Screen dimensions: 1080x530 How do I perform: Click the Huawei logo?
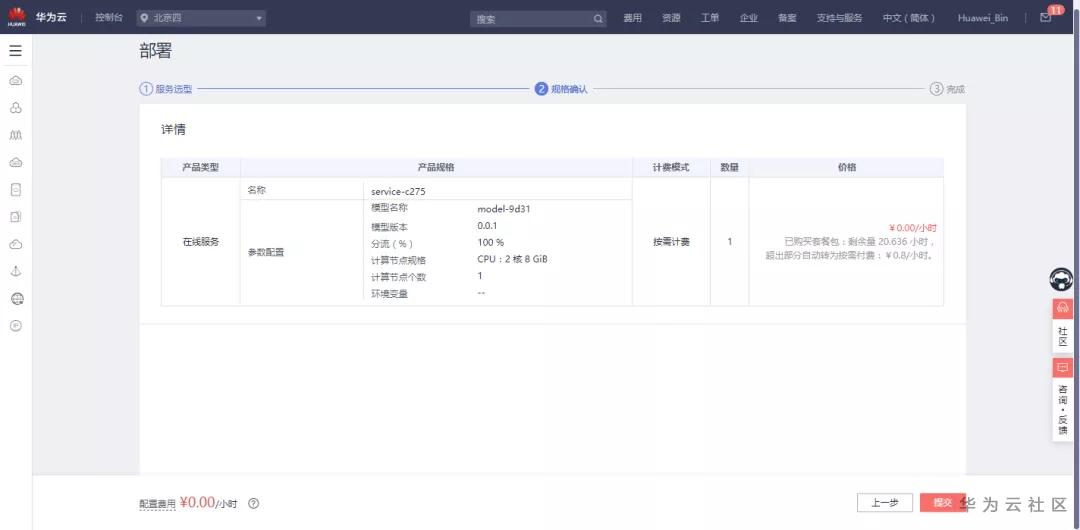[x=17, y=17]
